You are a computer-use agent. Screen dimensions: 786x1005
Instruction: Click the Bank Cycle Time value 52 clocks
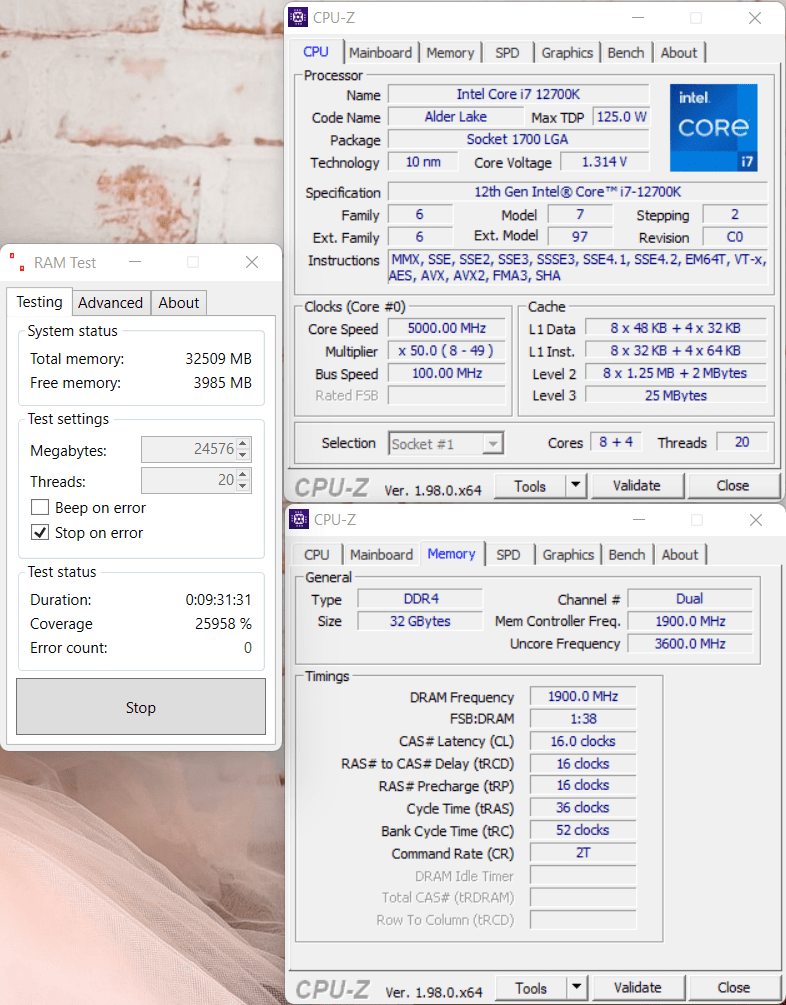(583, 830)
